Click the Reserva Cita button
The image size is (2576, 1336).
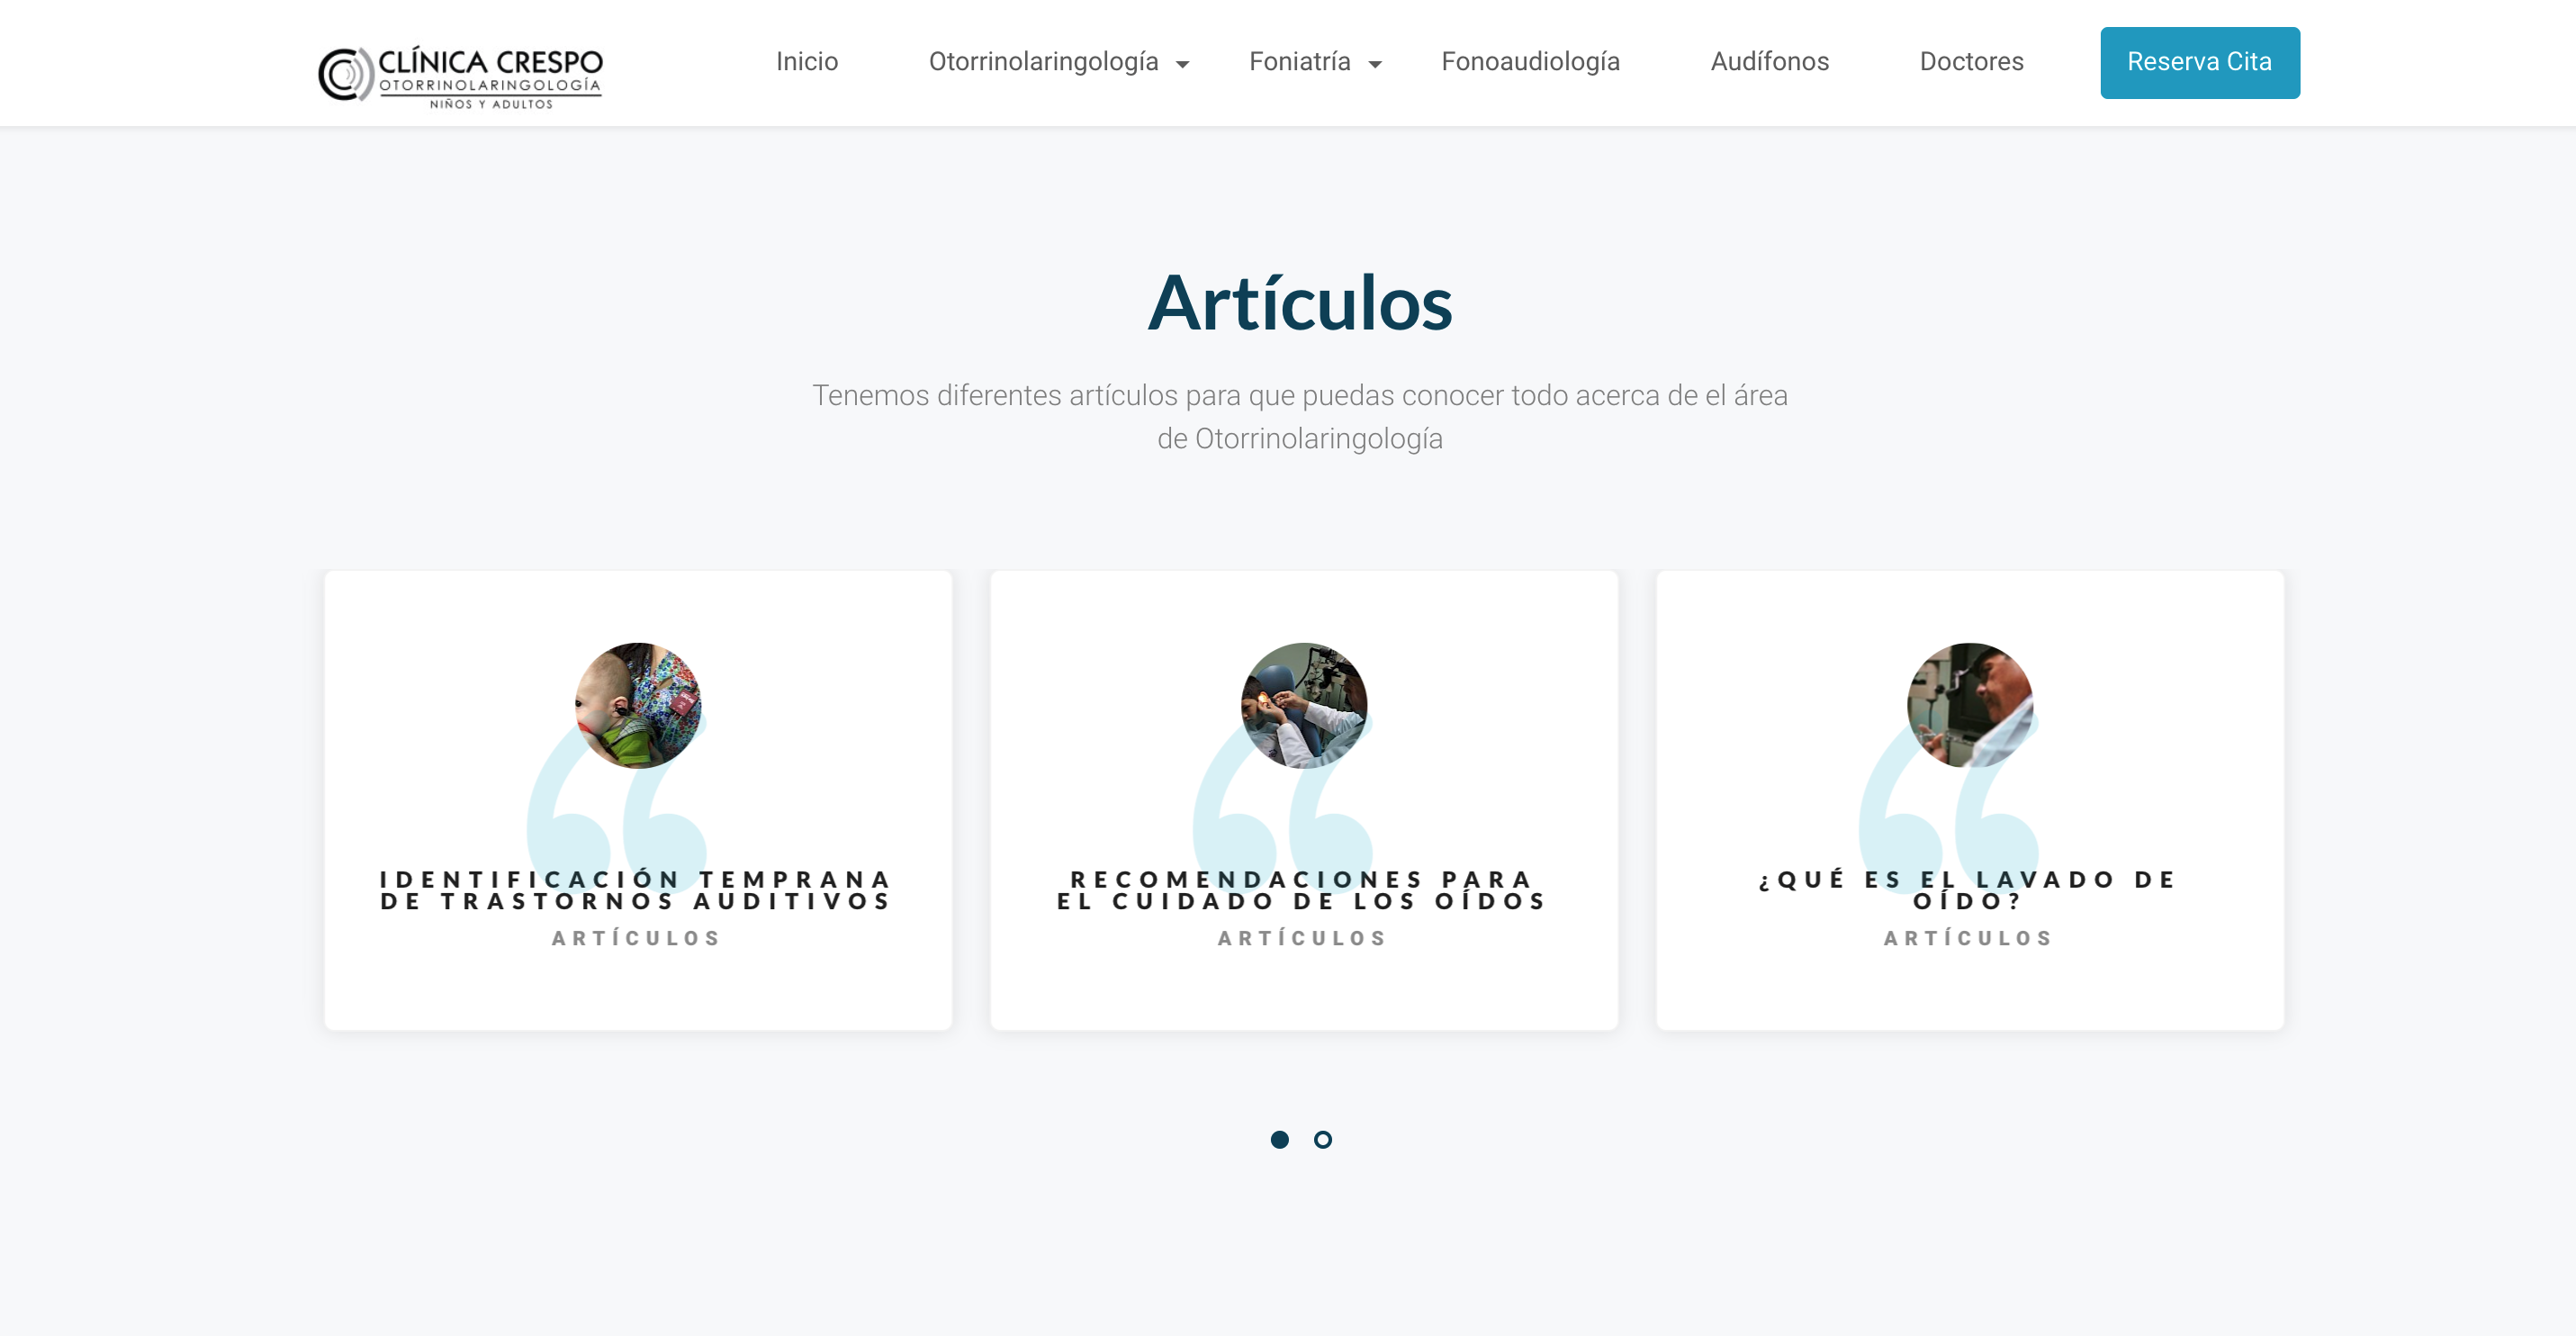click(2199, 62)
